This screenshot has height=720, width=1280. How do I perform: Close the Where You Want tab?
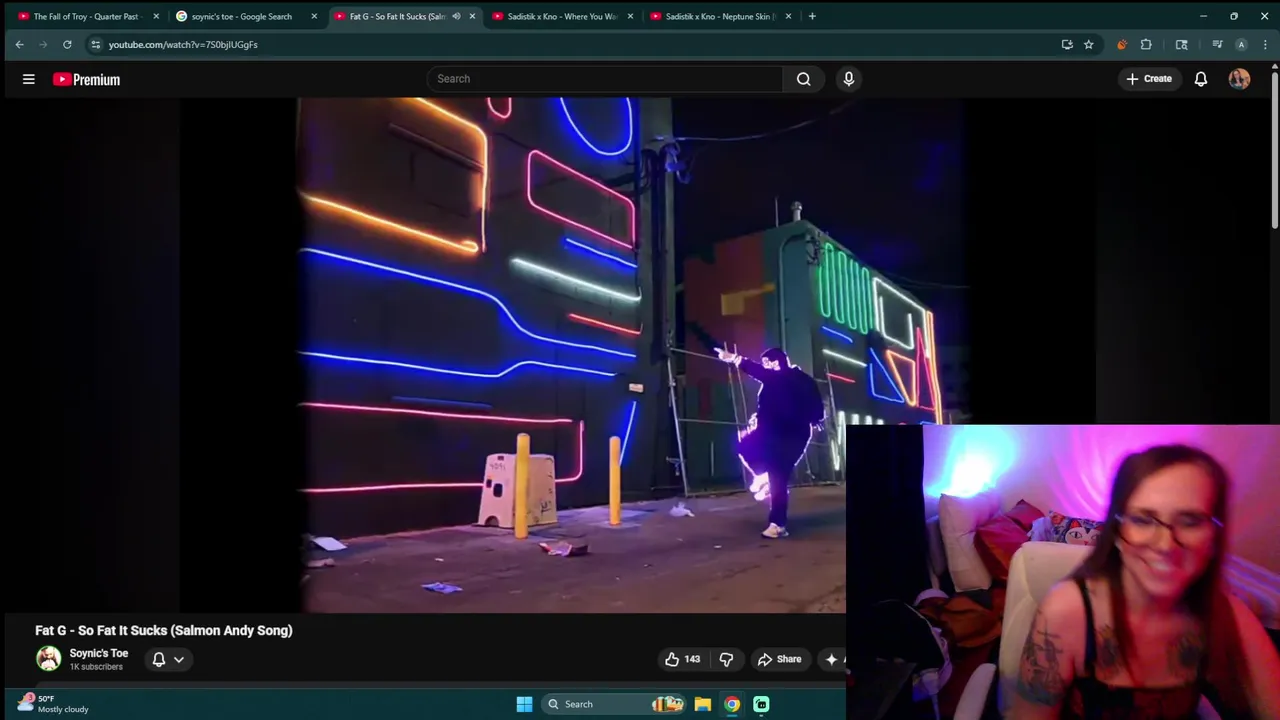[630, 16]
